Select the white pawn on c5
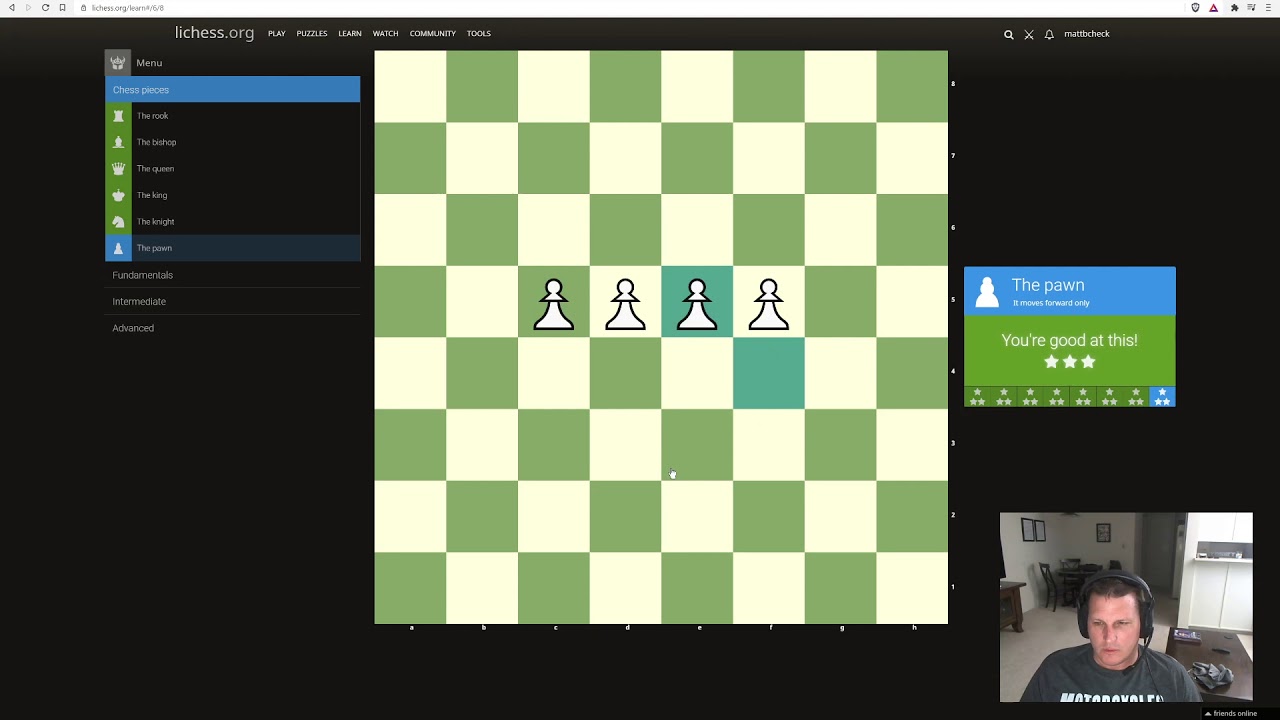1280x720 pixels. (x=554, y=303)
